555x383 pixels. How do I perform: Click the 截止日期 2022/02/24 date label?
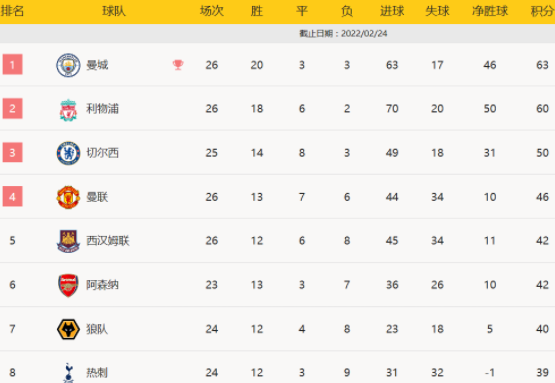coord(343,34)
